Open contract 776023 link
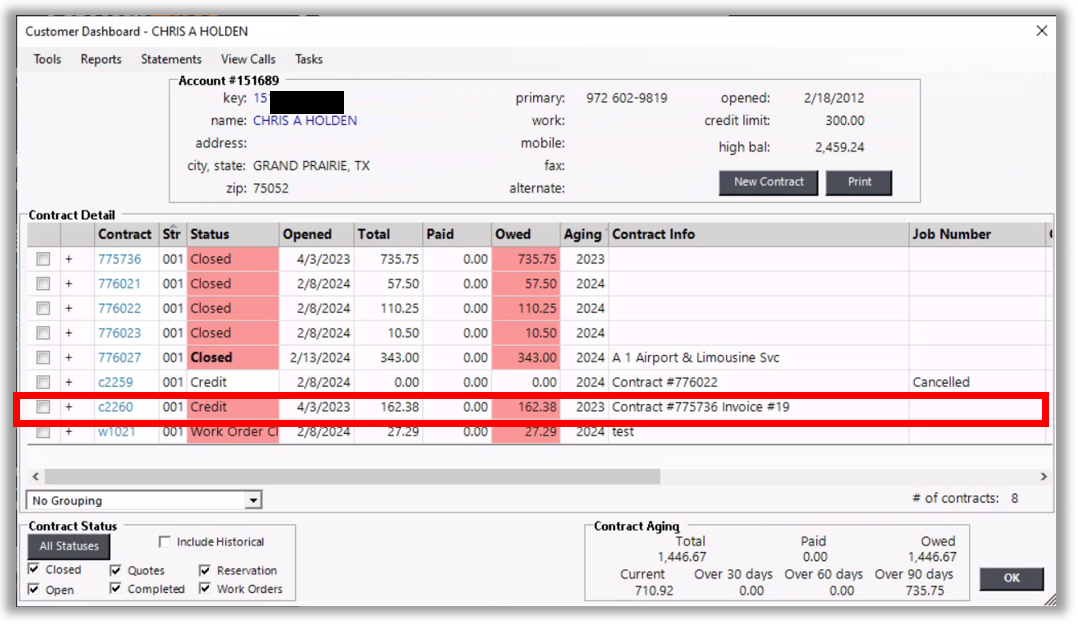The width and height of the screenshot is (1078, 629). pos(119,333)
